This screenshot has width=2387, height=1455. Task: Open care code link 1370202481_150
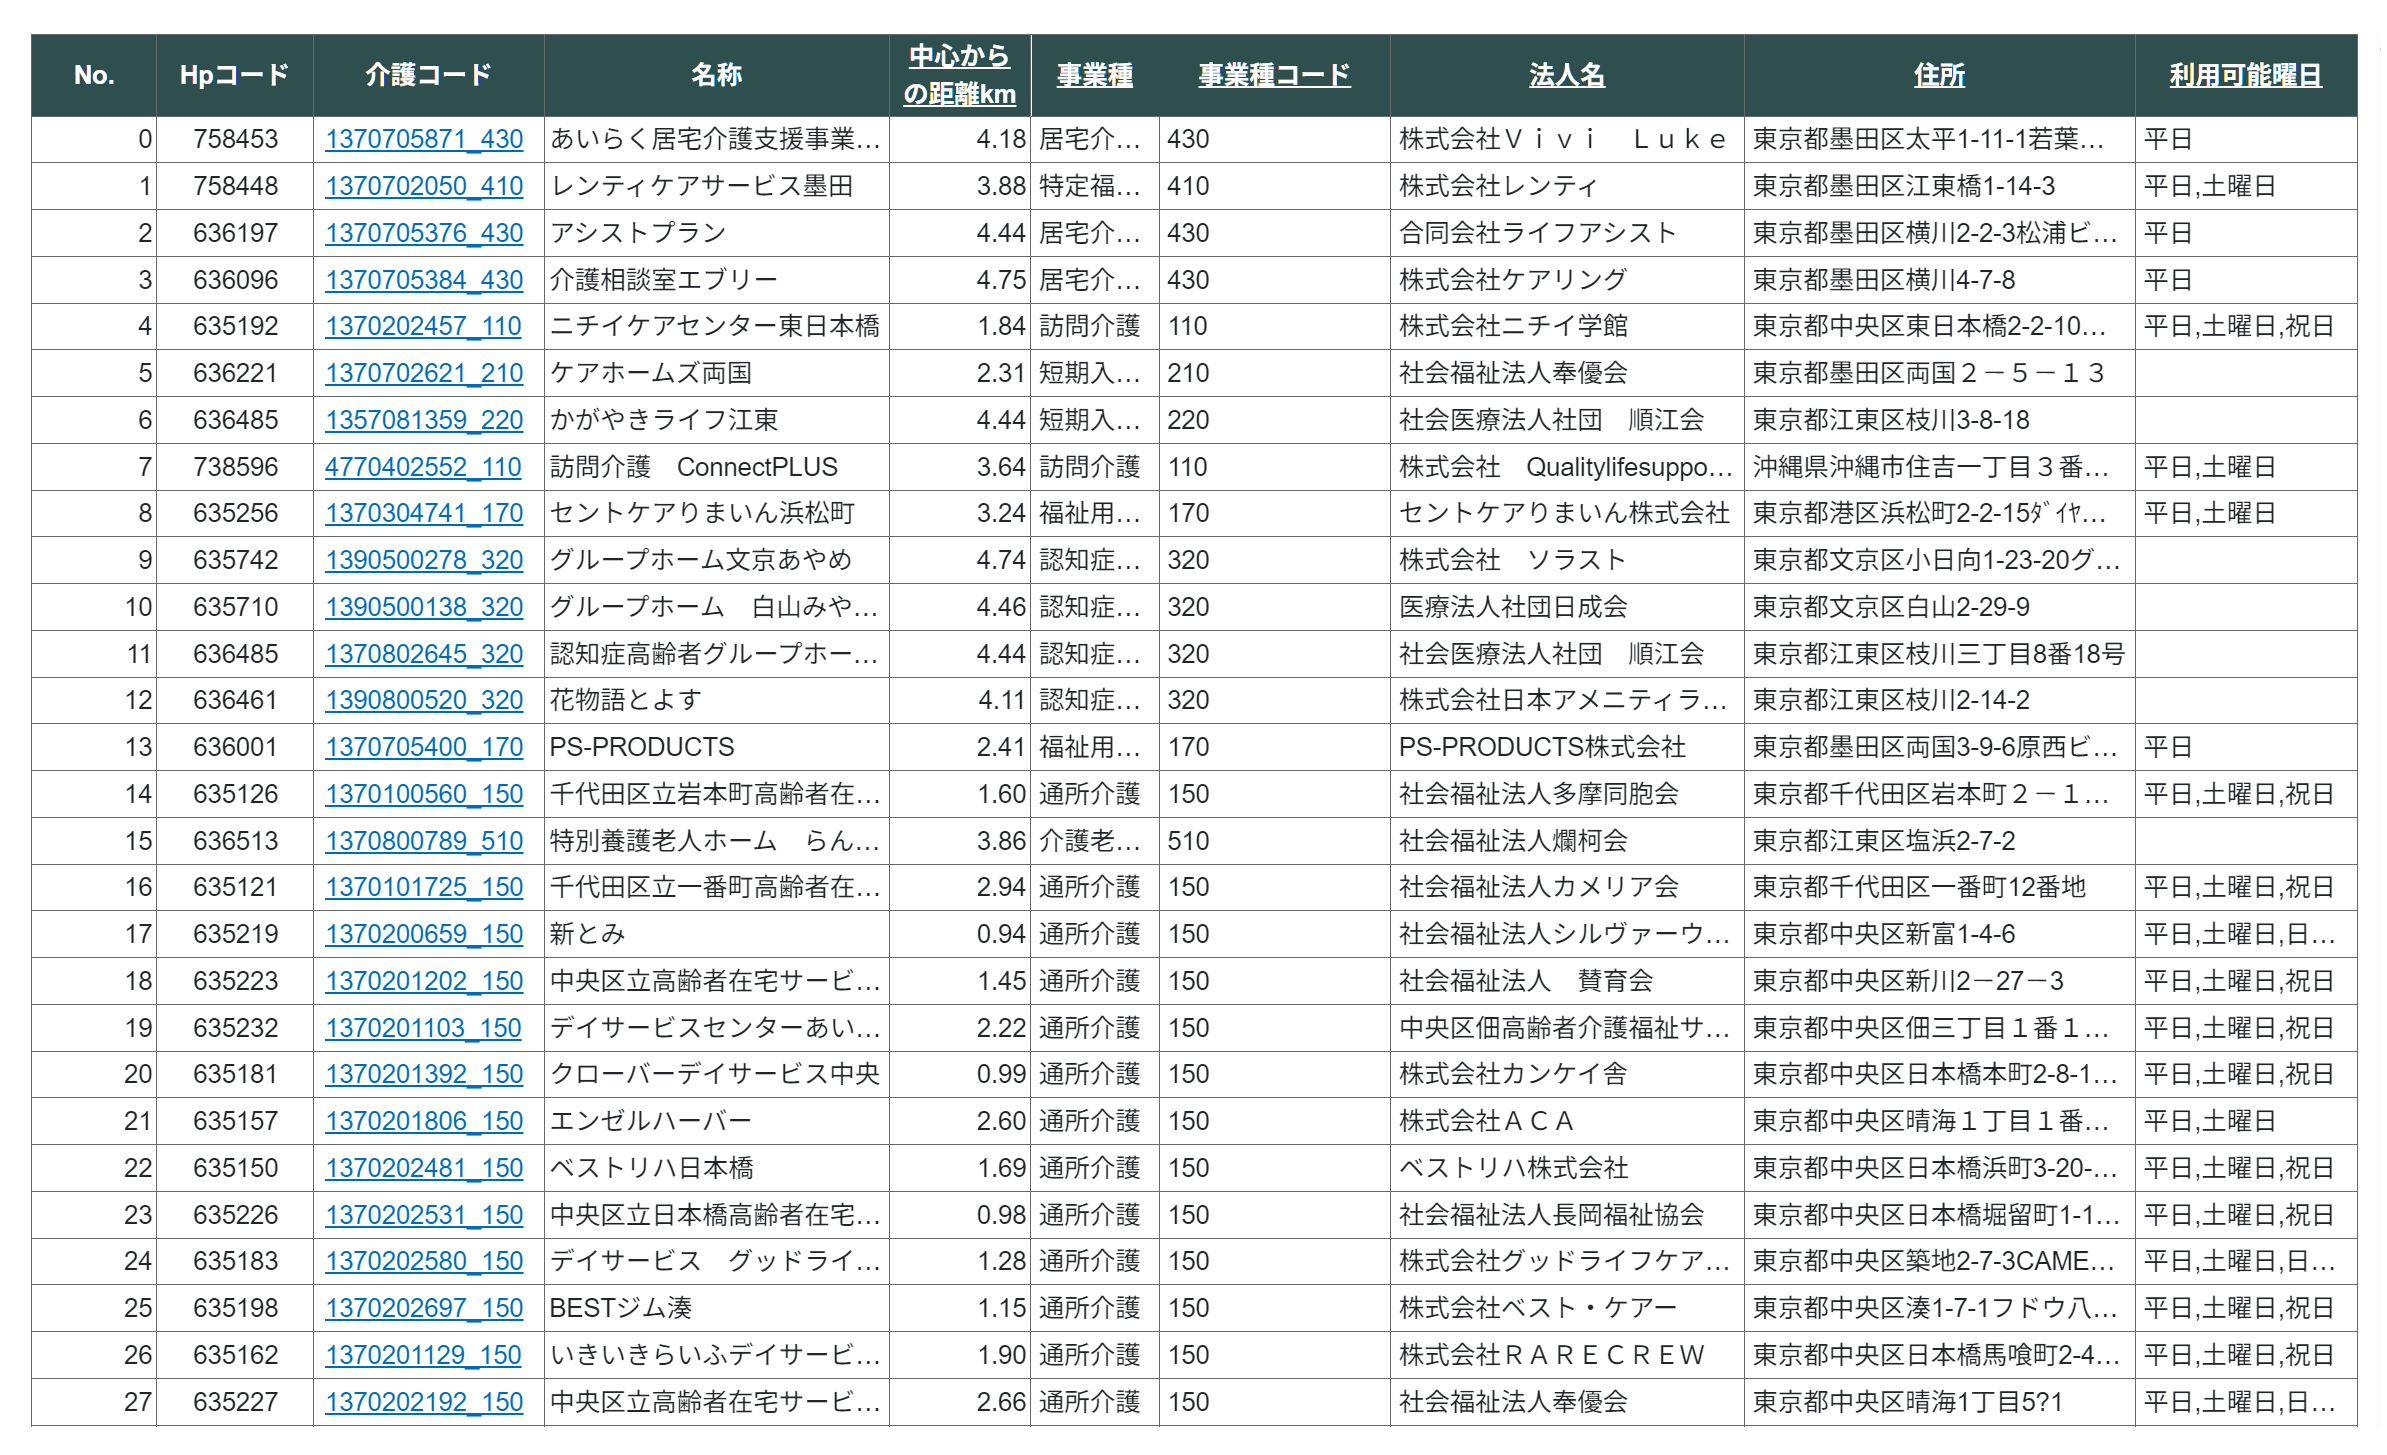(x=424, y=1168)
